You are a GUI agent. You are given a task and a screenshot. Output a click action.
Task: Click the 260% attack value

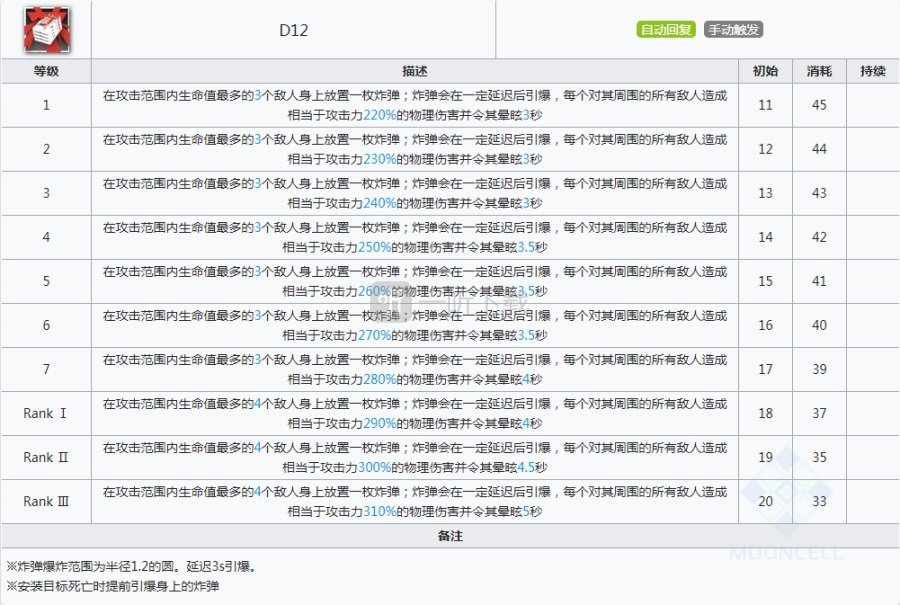click(x=374, y=291)
